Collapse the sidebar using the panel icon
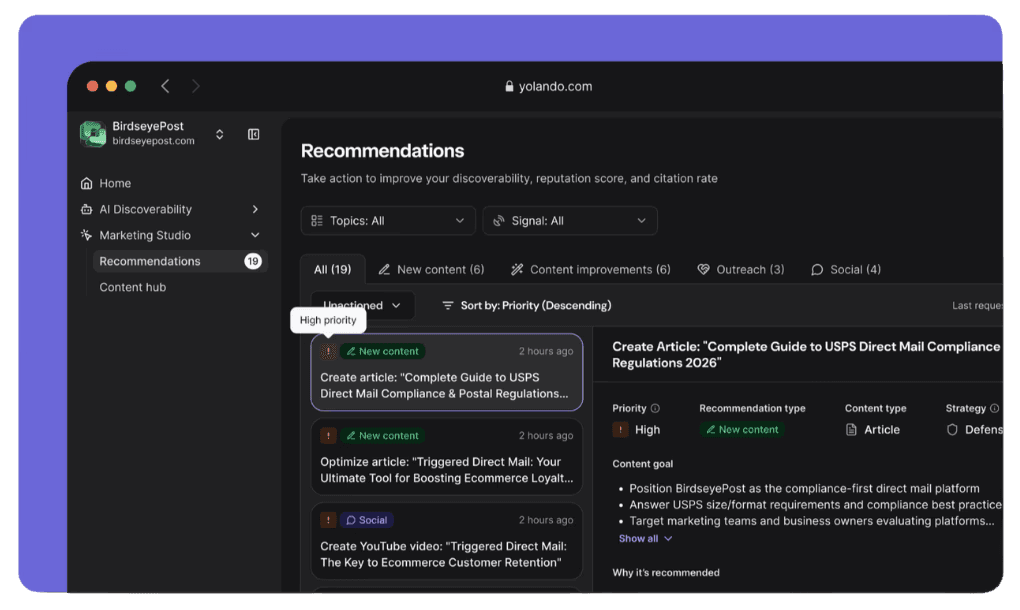The width and height of the screenshot is (1020, 610). (253, 133)
